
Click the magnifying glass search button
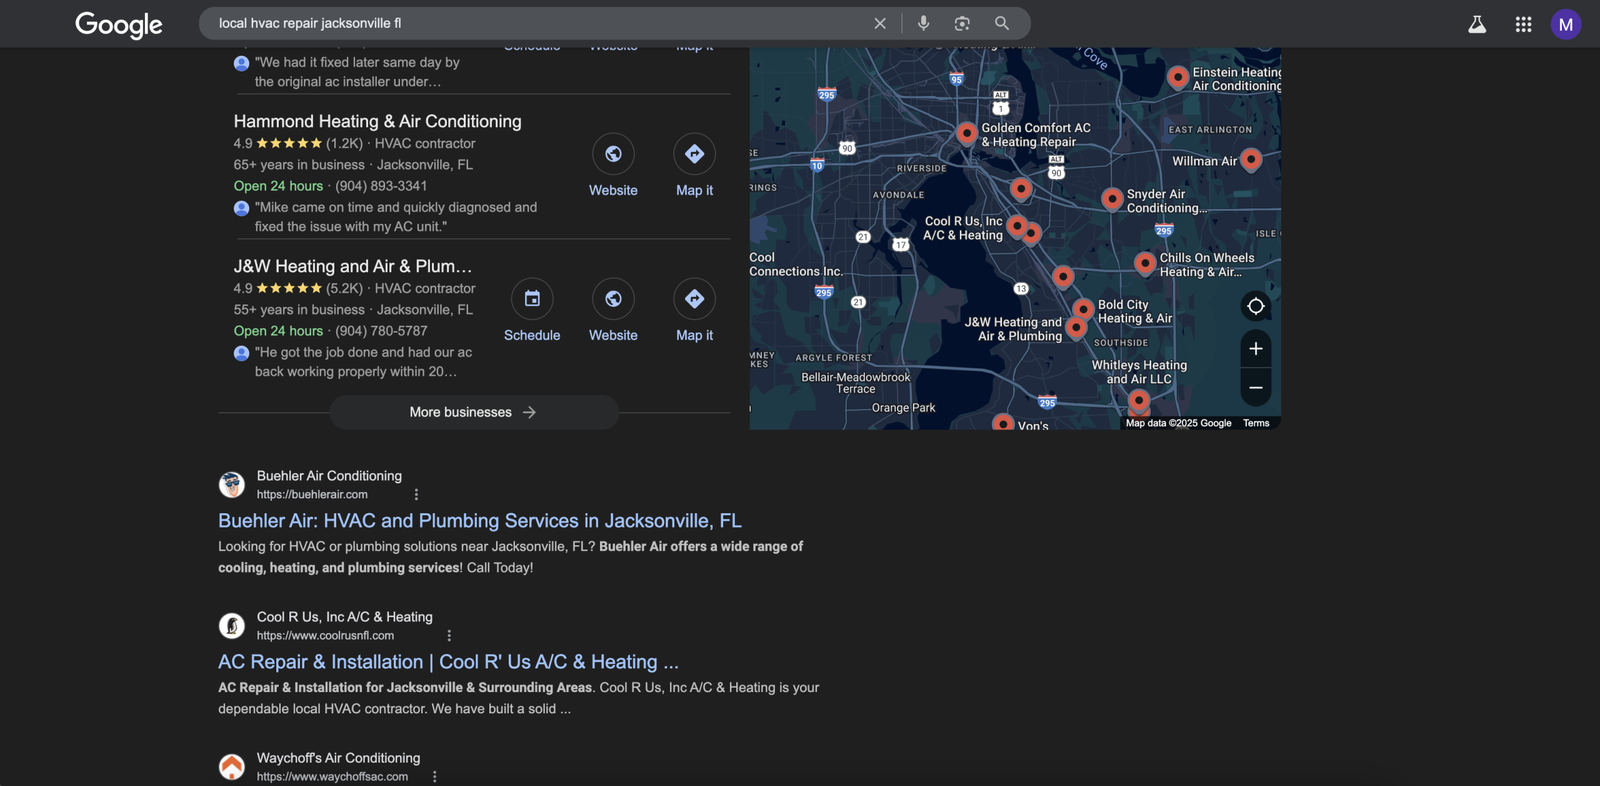click(1001, 23)
